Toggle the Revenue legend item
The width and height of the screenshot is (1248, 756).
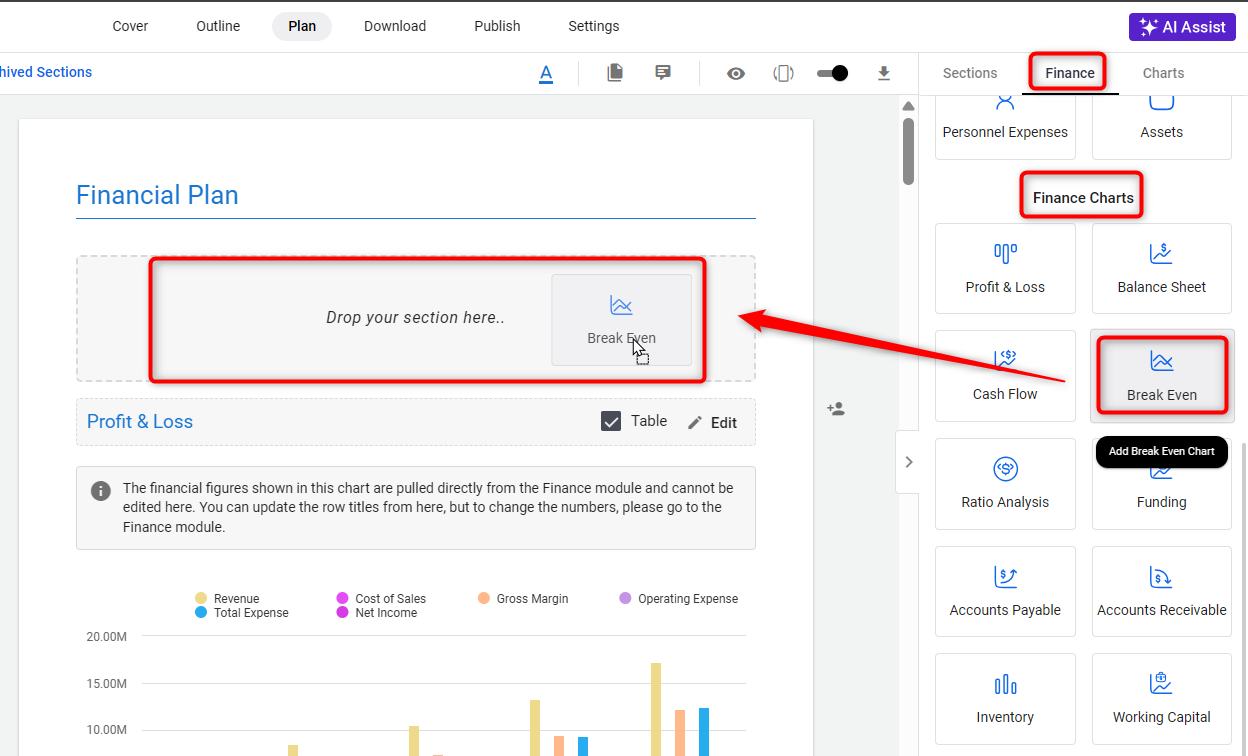pos(227,599)
